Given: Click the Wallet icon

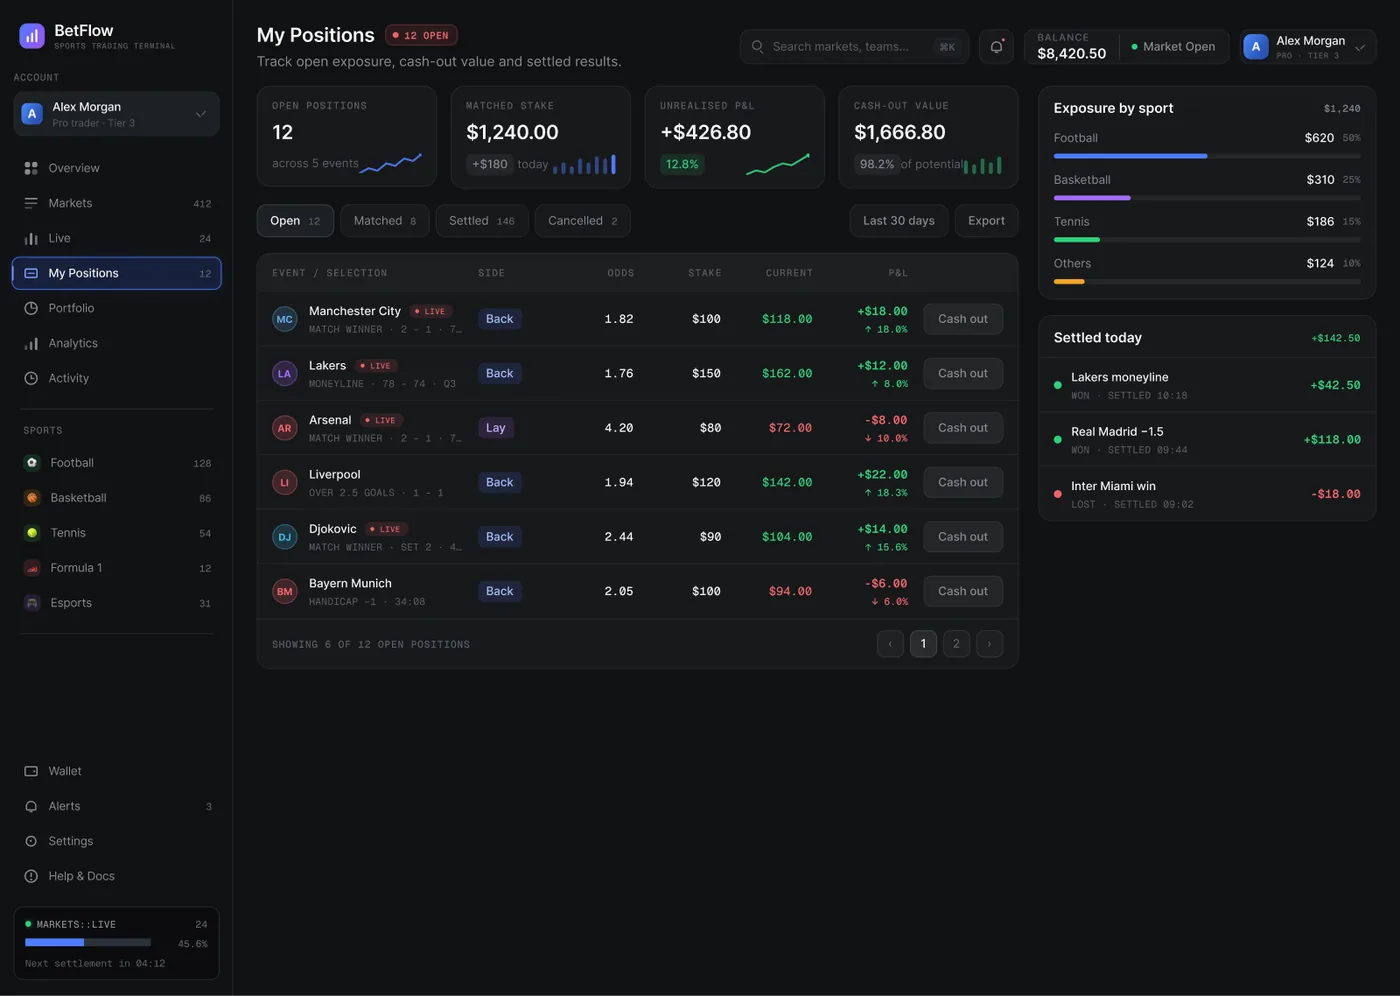Looking at the screenshot, I should point(31,771).
